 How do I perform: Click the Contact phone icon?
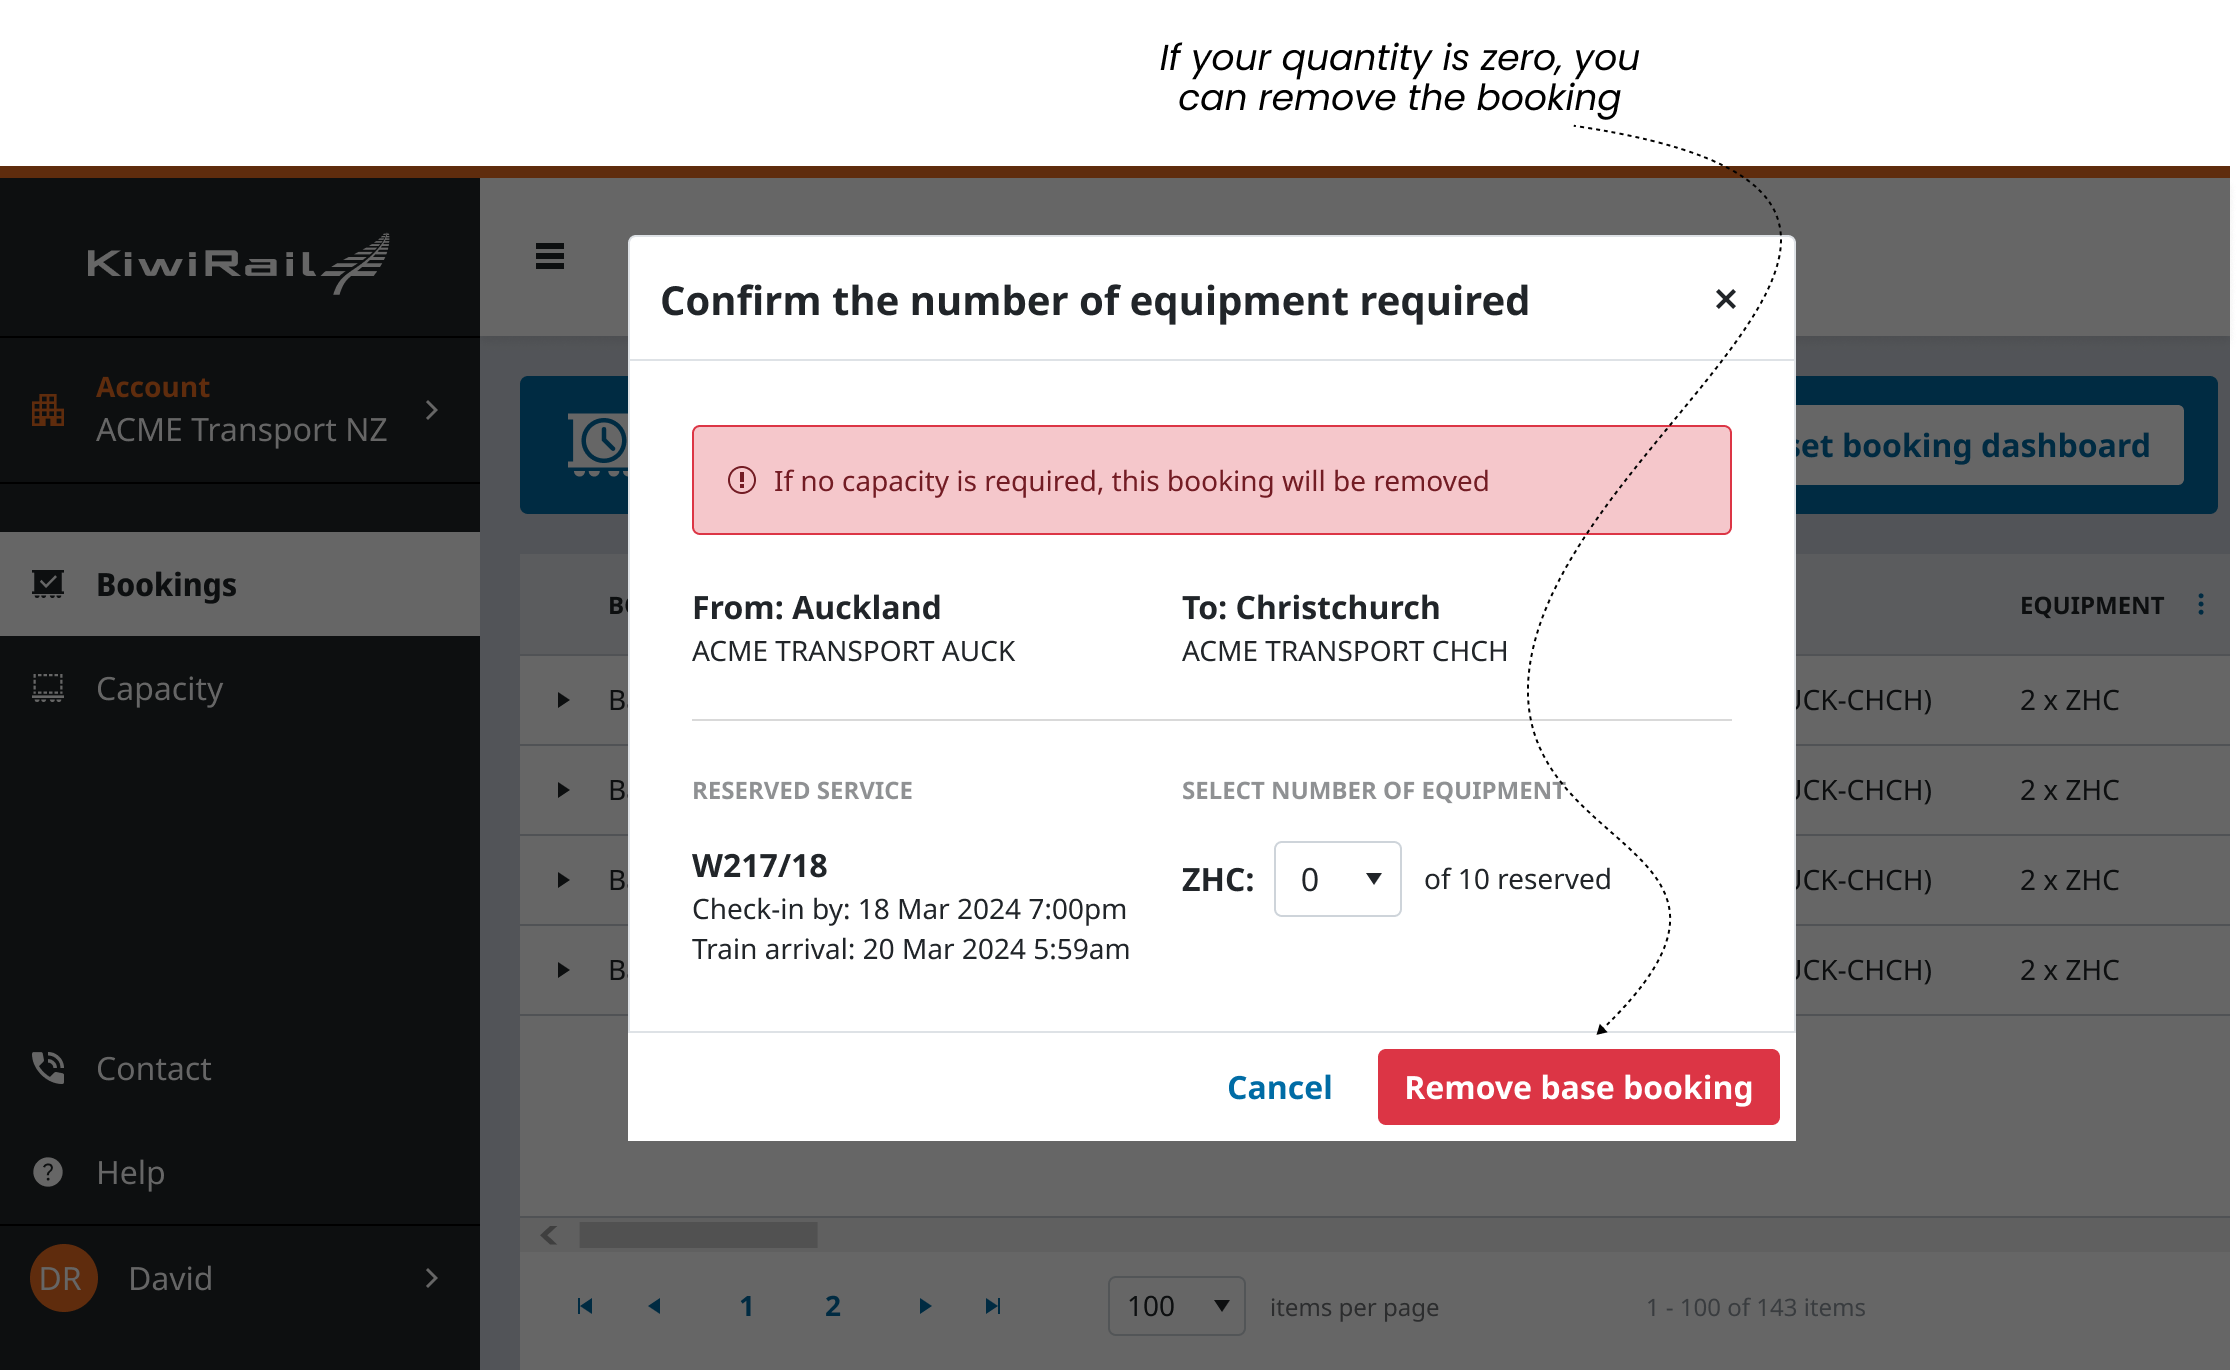(x=48, y=1068)
